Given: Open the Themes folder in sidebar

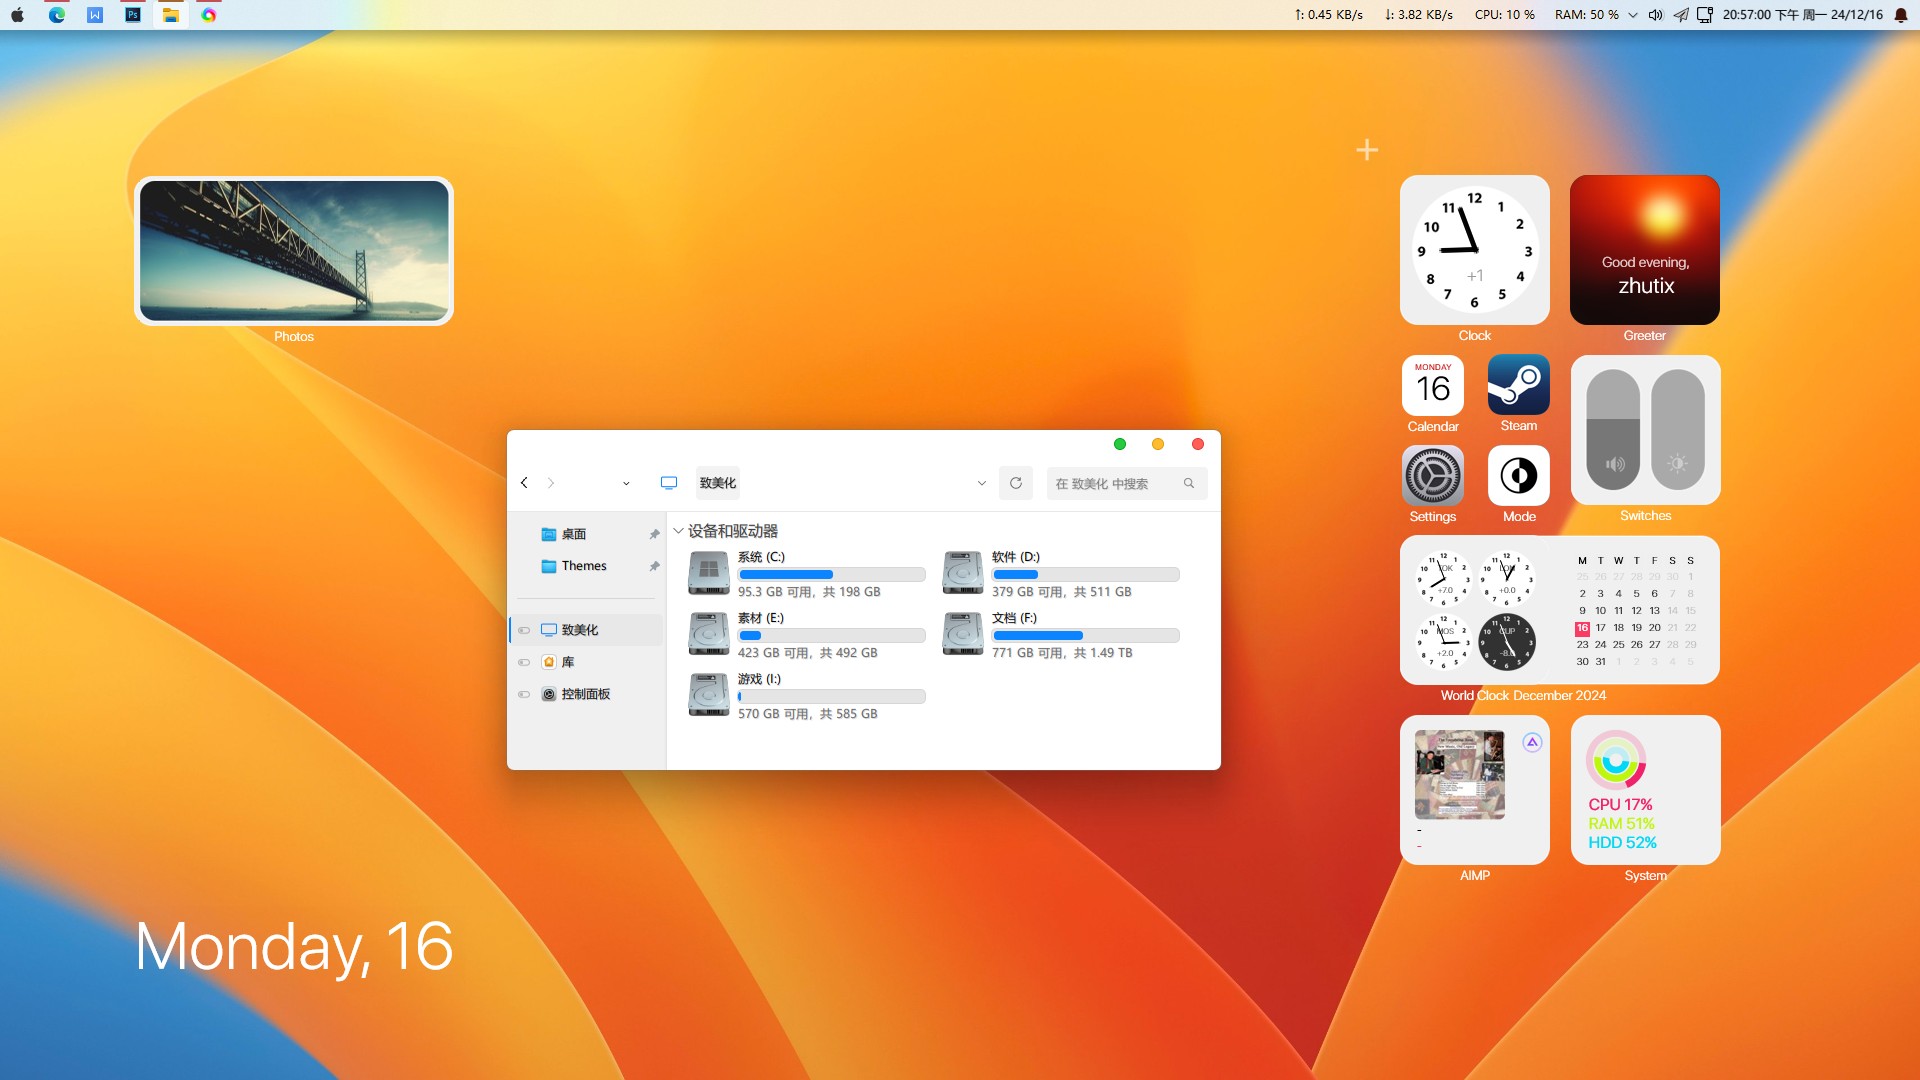Looking at the screenshot, I should pos(583,566).
